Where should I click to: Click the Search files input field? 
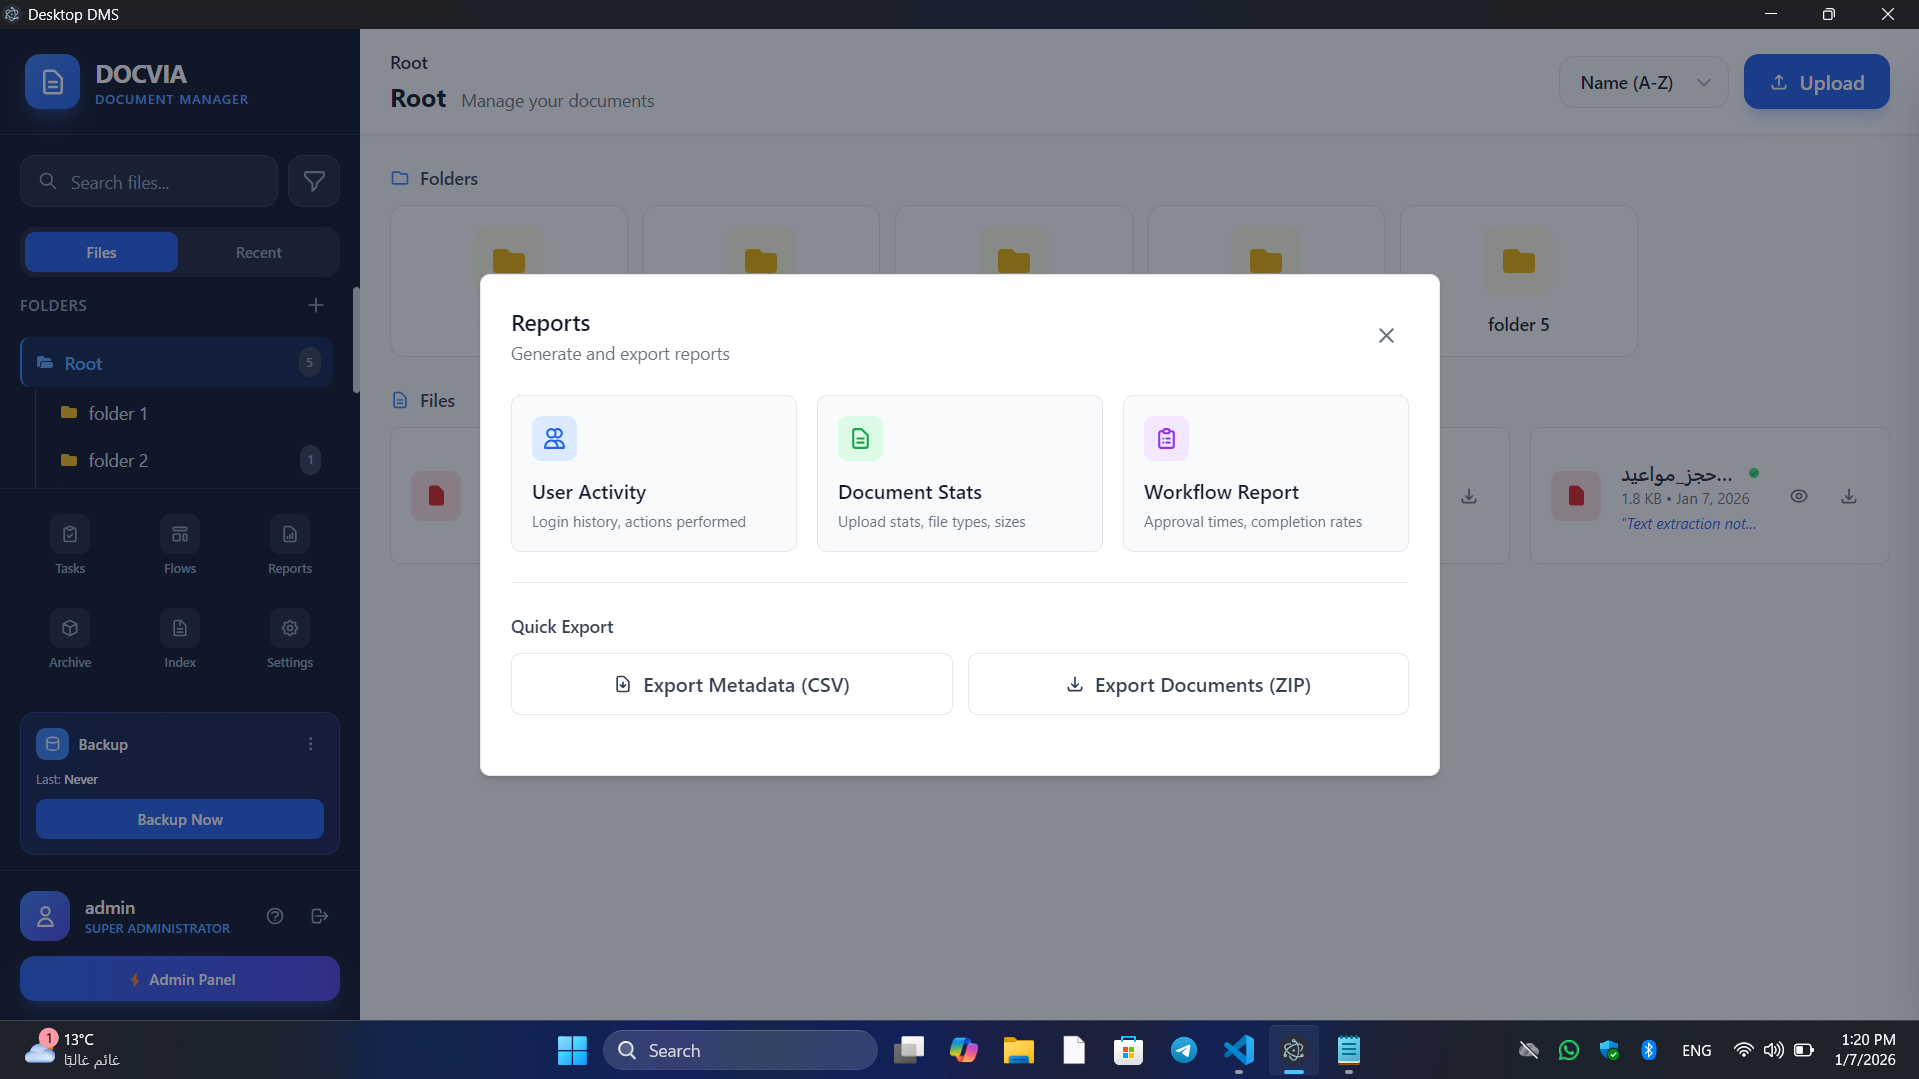(x=149, y=181)
